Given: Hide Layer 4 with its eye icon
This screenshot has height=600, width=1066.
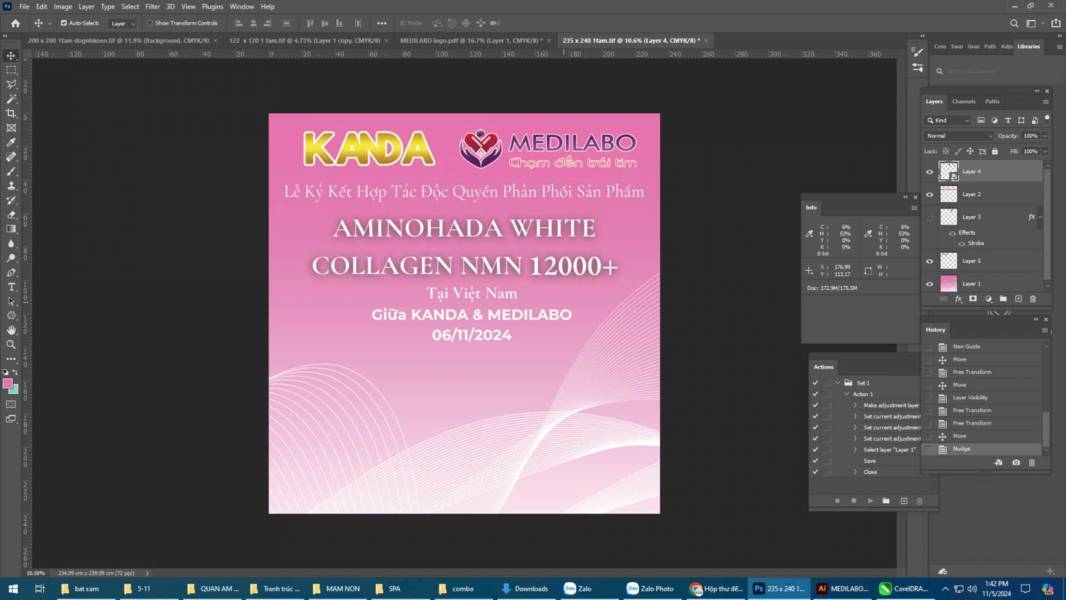Looking at the screenshot, I should coord(929,172).
